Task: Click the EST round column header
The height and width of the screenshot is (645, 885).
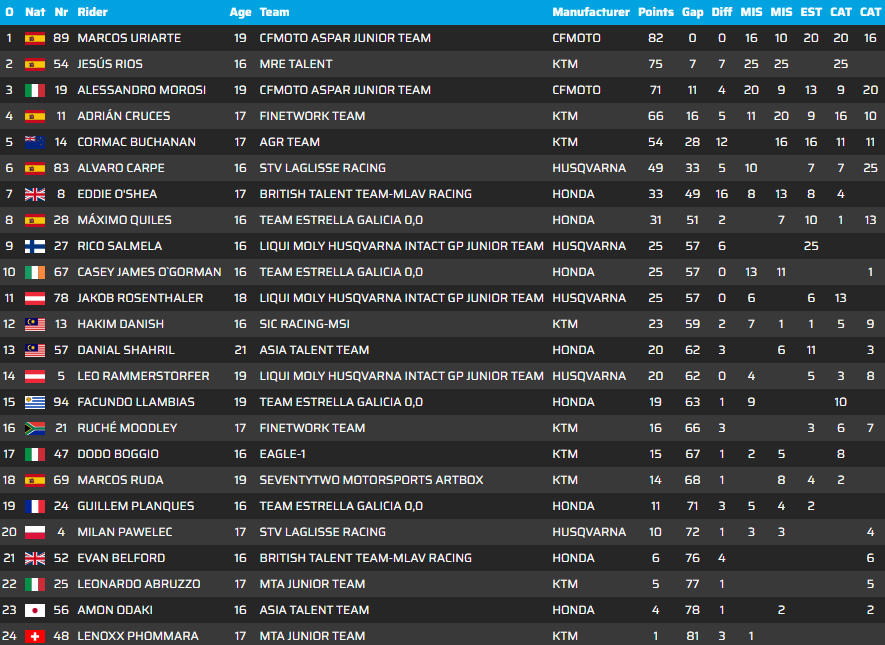Action: [x=811, y=12]
